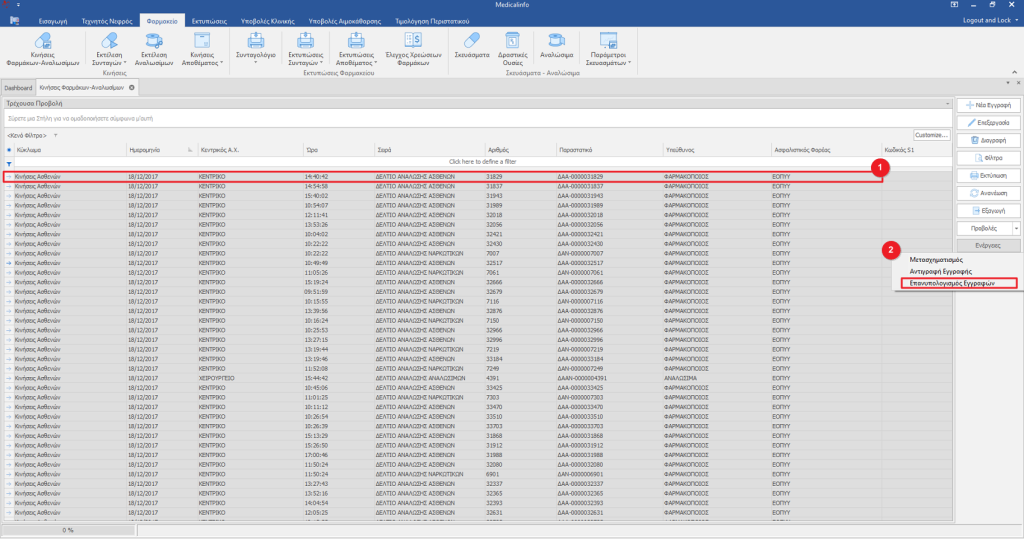Click the Customize... button
Screen dimensions: 1024x539
pyautogui.click(x=930, y=135)
